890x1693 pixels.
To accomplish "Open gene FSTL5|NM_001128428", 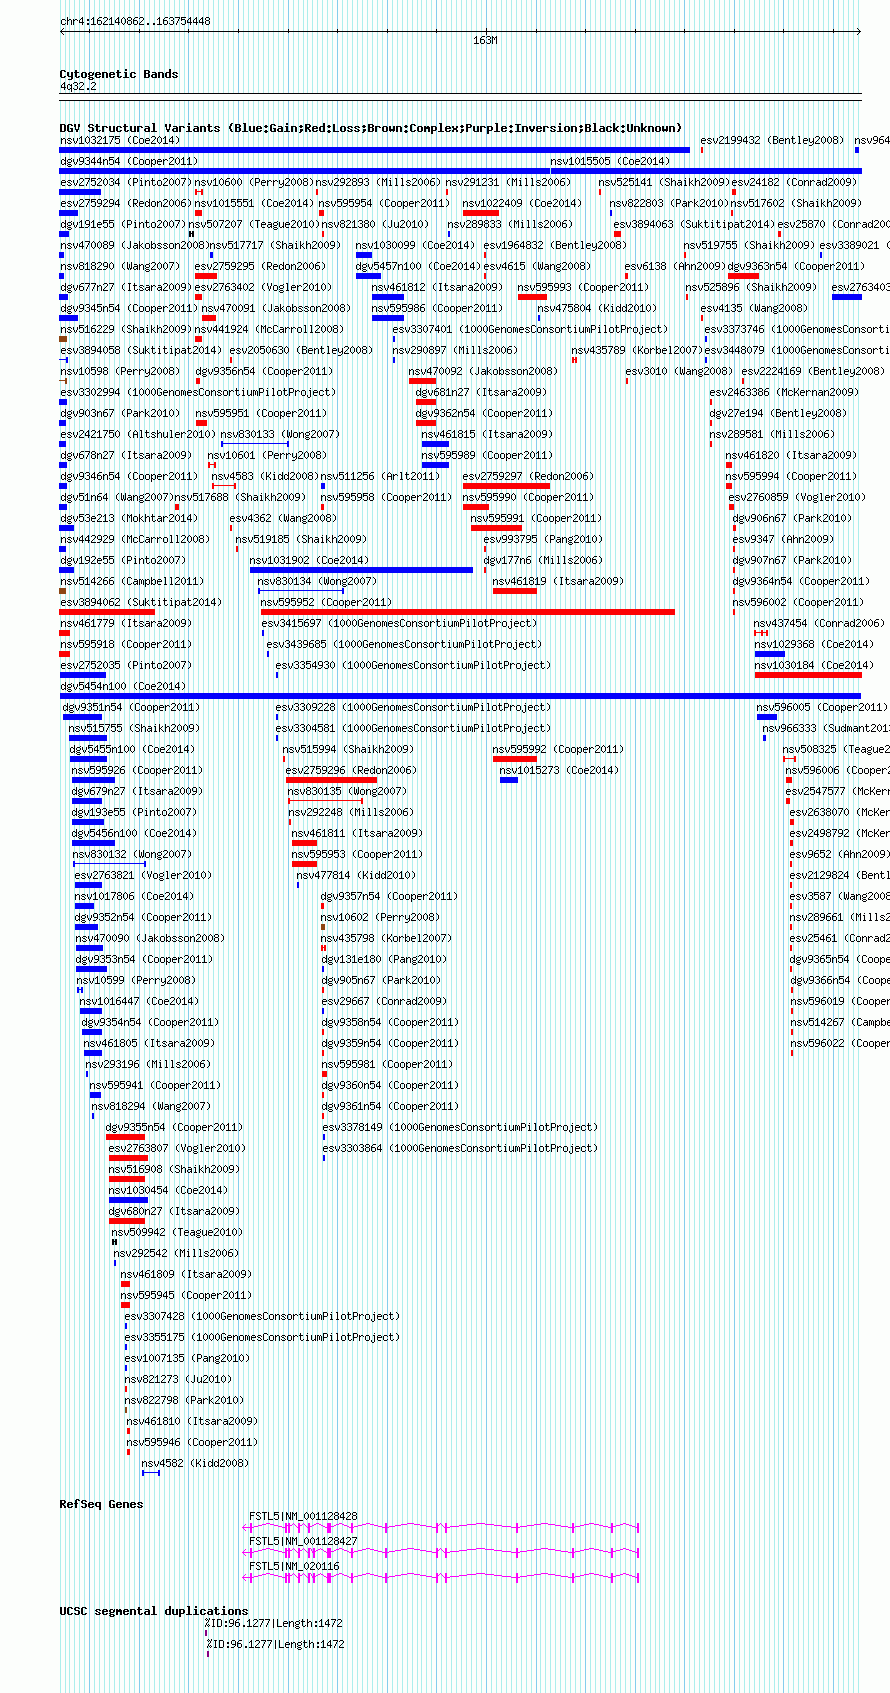I will (x=303, y=1516).
